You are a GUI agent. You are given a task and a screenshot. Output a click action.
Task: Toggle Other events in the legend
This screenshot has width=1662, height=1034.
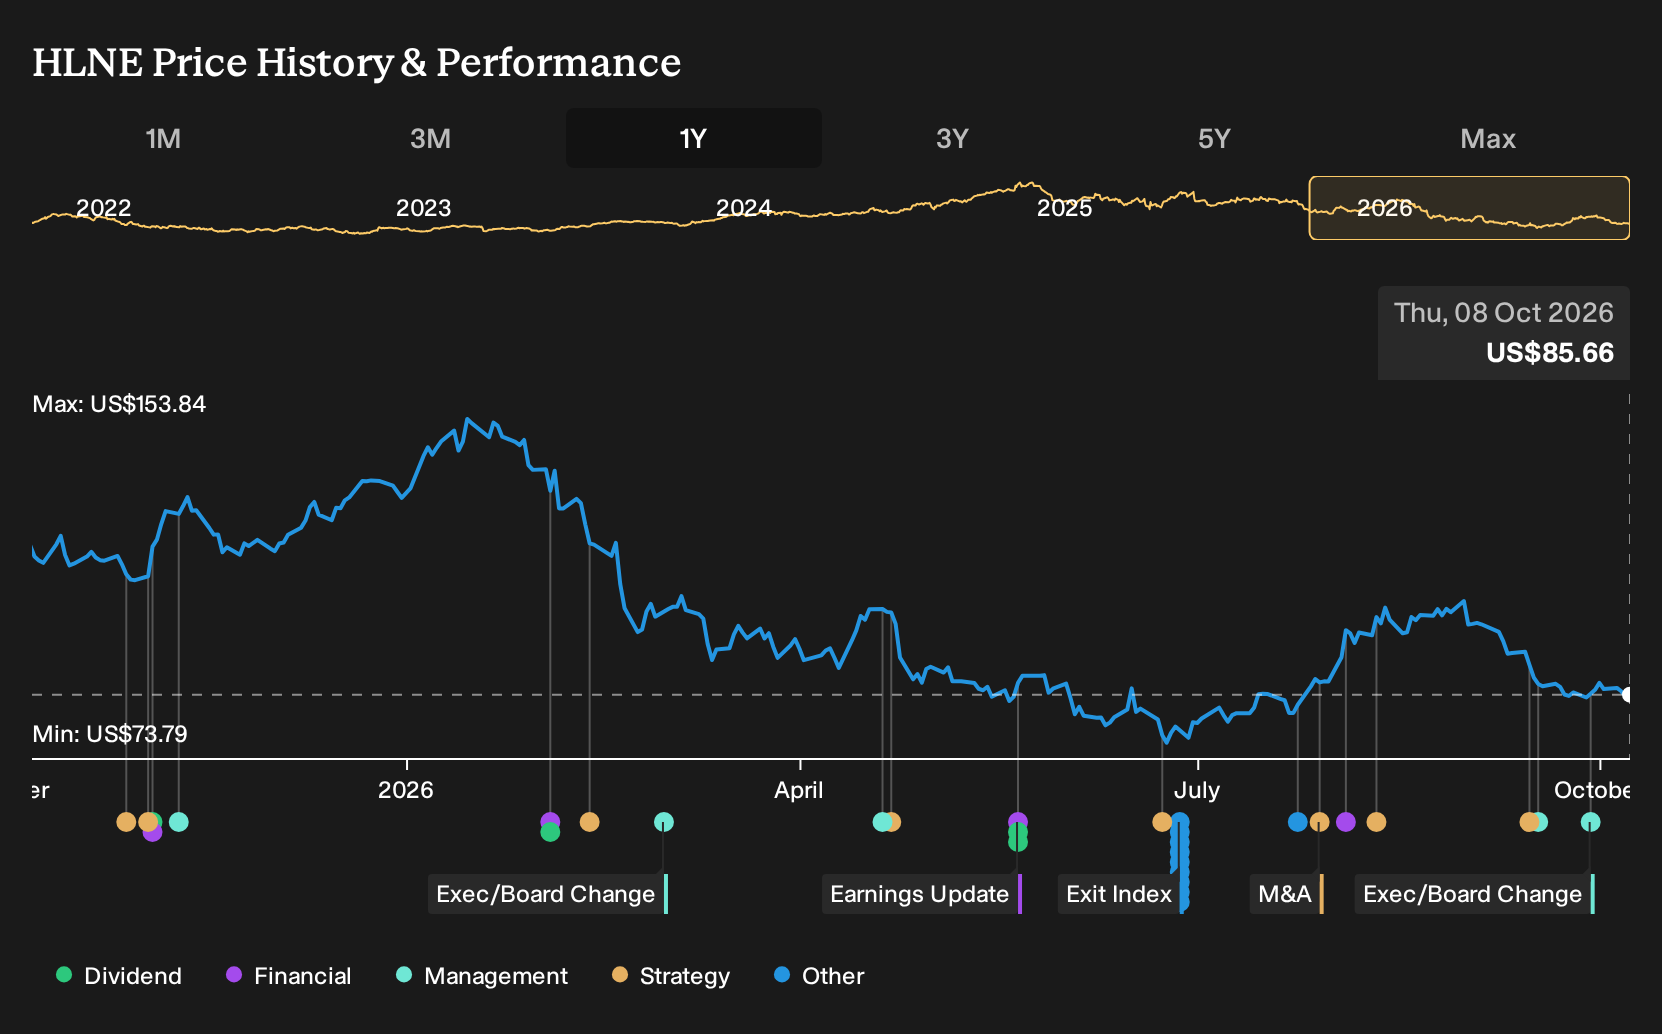819,976
